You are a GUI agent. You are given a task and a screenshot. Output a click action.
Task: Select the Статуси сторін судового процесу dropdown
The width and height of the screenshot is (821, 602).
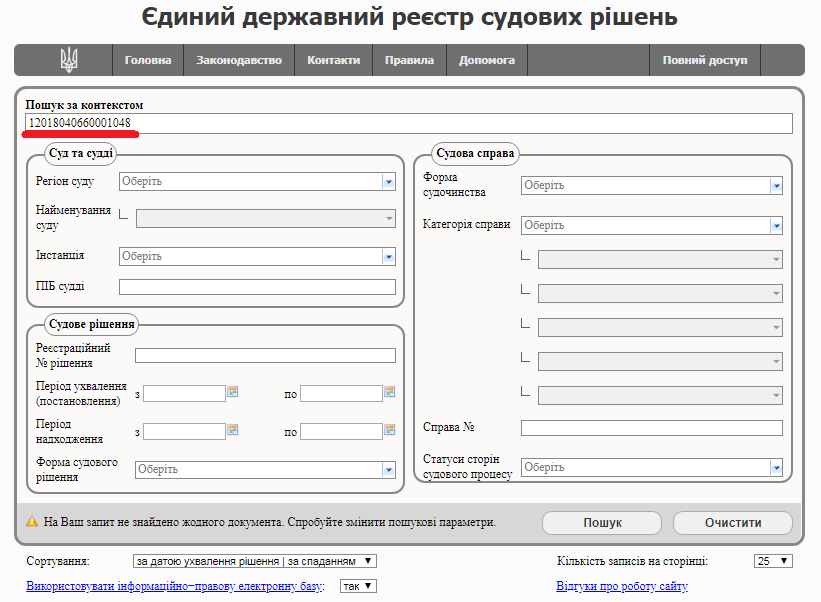coord(651,467)
